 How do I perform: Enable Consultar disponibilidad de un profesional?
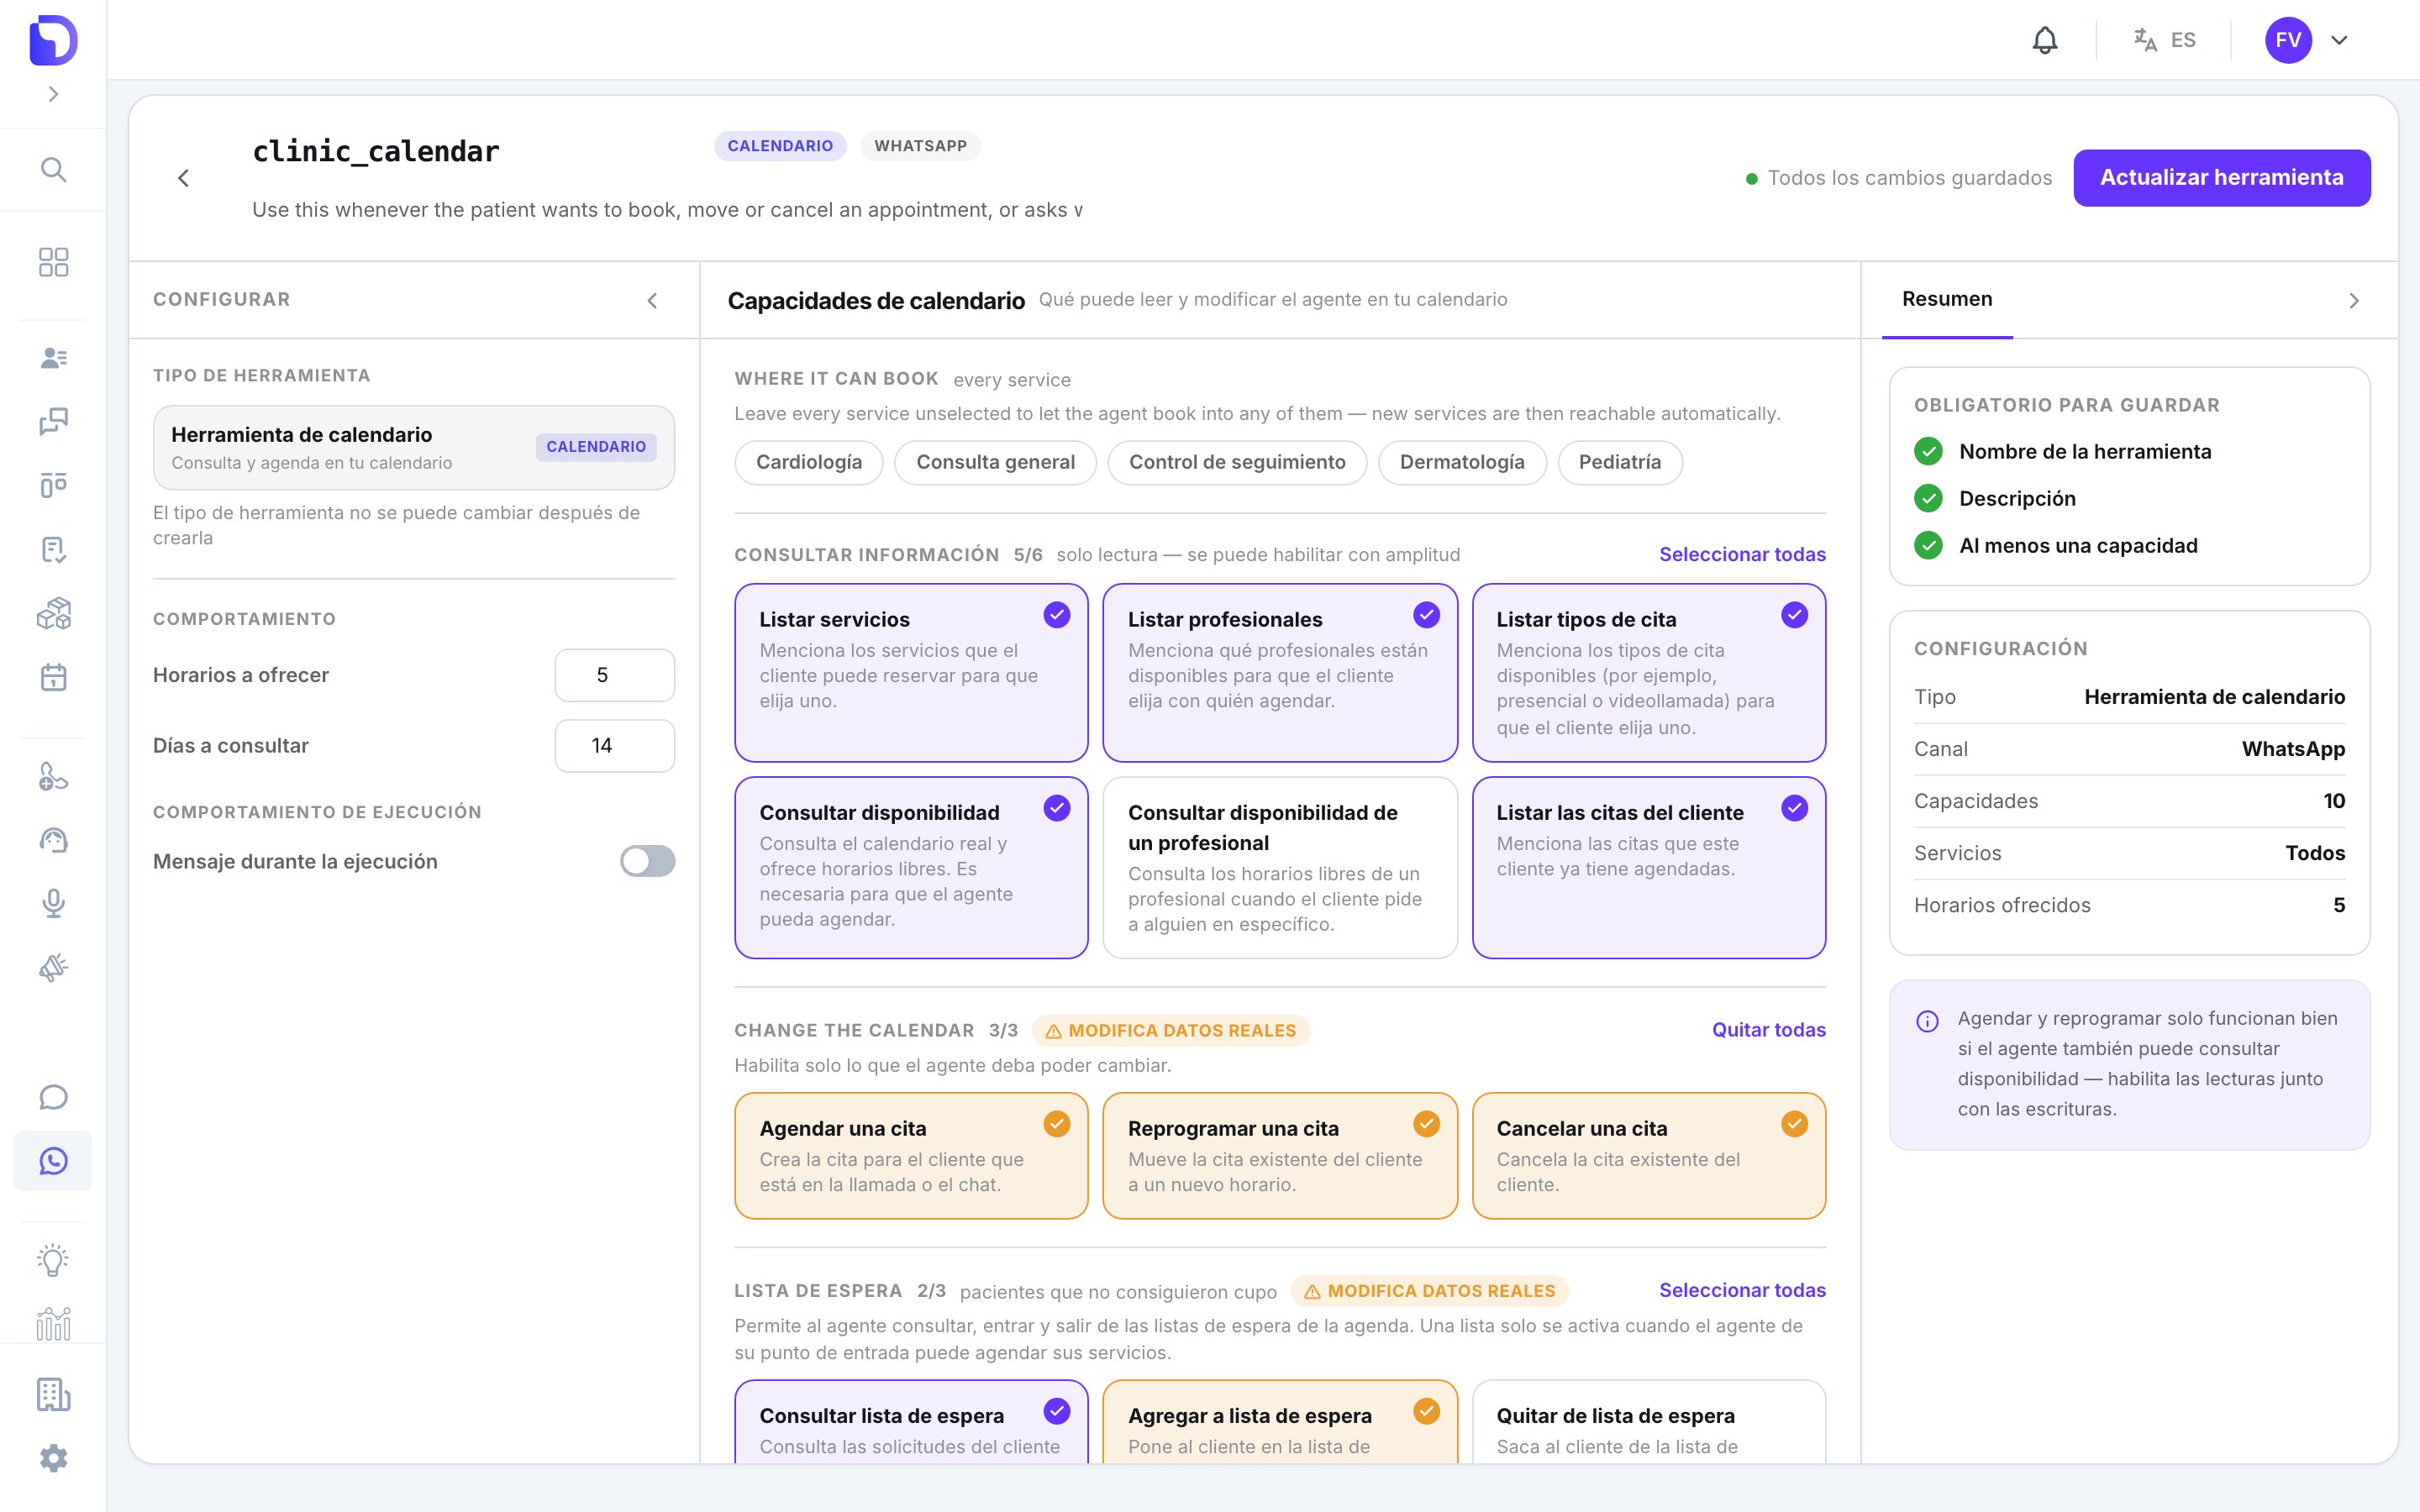[x=1280, y=867]
